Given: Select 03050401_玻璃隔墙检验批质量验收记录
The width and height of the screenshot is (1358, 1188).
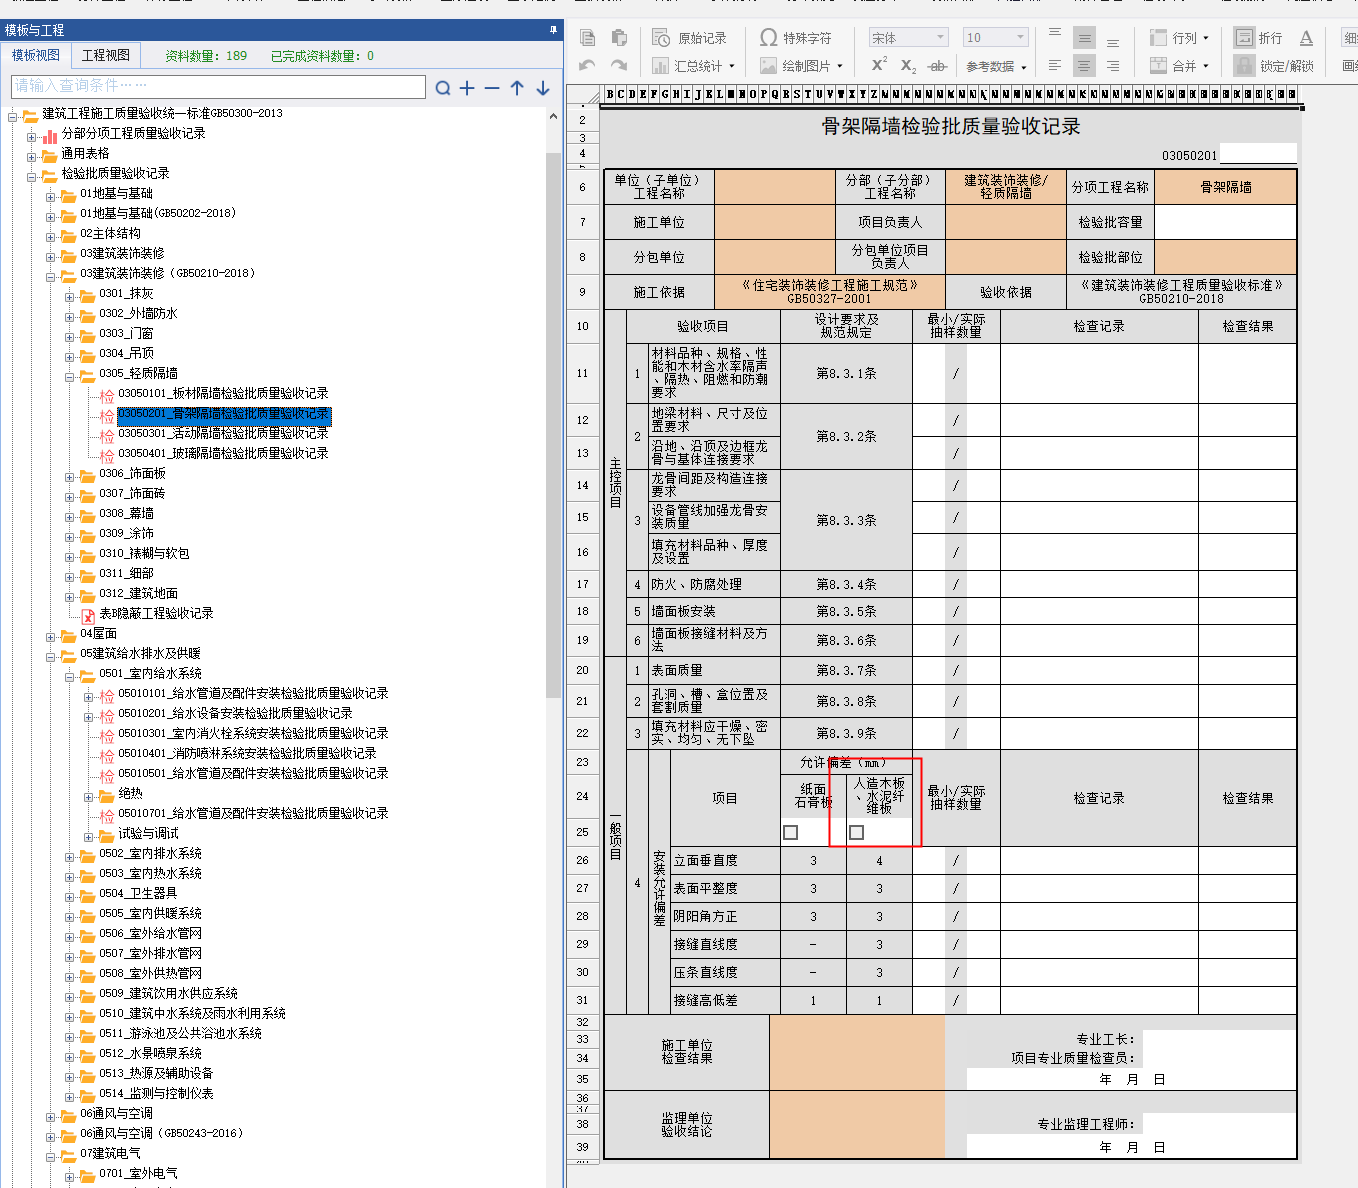Looking at the screenshot, I should click(x=223, y=454).
